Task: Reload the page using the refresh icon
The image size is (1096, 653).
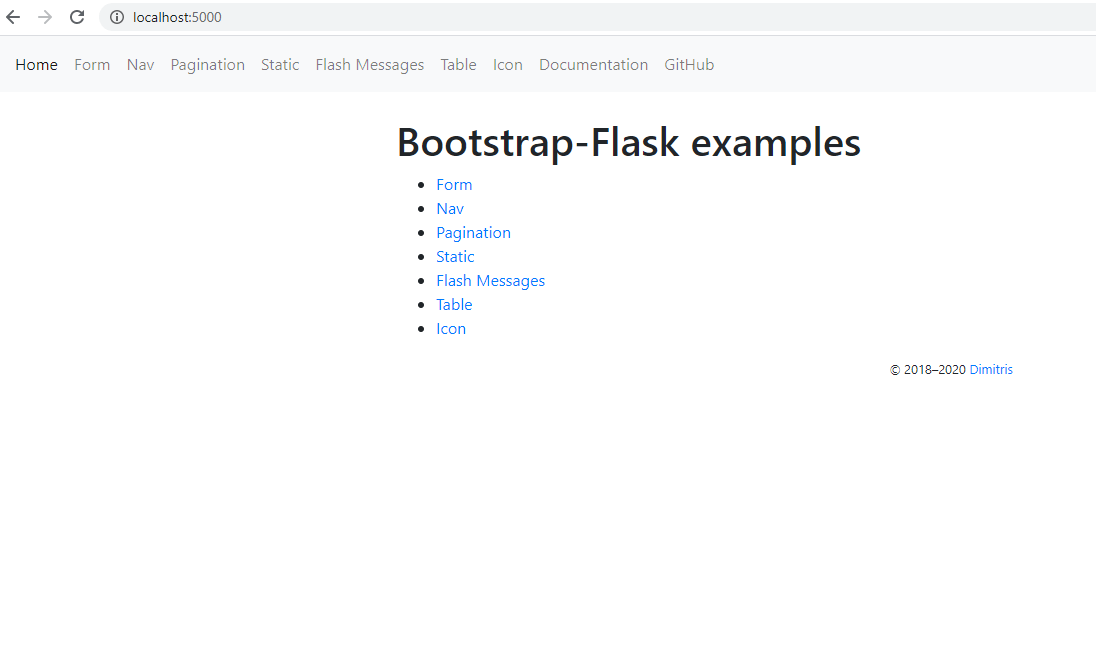Action: coord(77,17)
